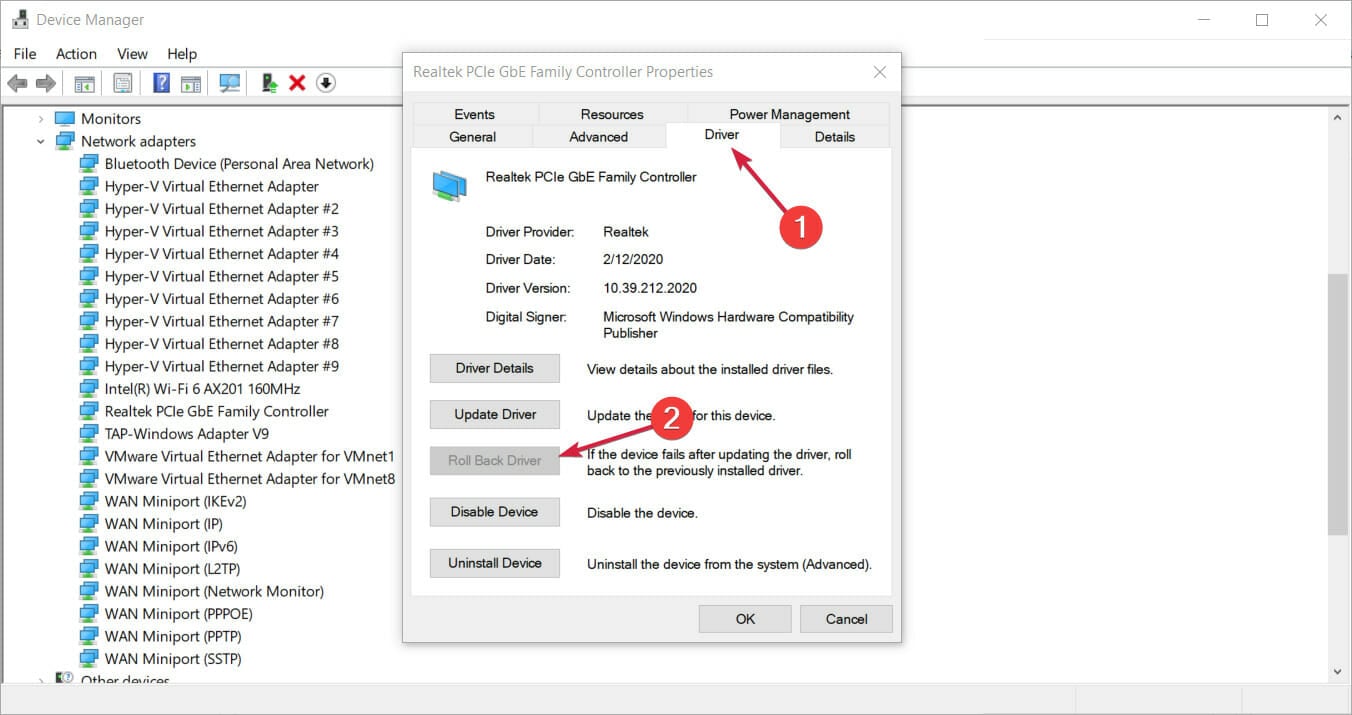Click the WAN Miniport (IPv6) icon
This screenshot has height=715, width=1352.
(89, 546)
